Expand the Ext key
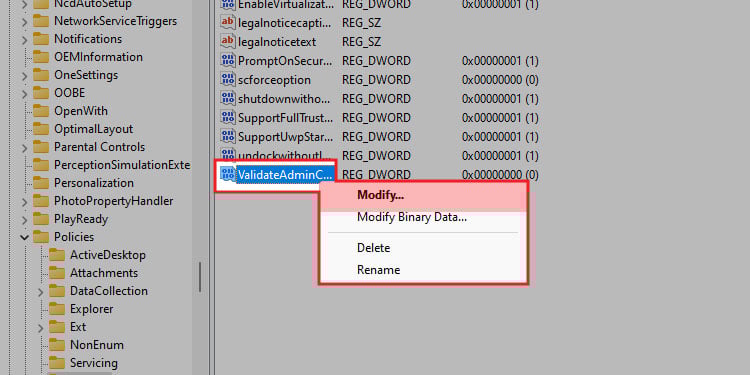Screen dimensions: 750x375 [x=40, y=327]
